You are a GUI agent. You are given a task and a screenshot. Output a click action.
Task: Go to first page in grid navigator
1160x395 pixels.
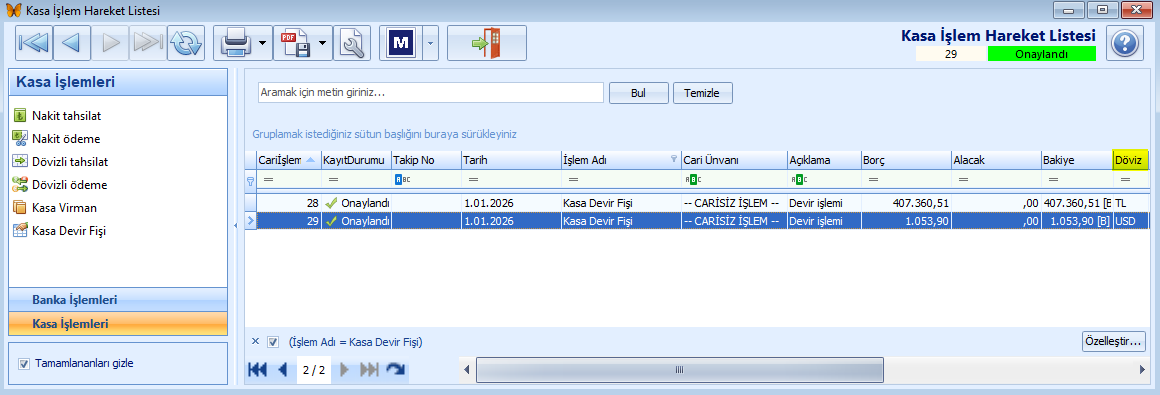257,370
